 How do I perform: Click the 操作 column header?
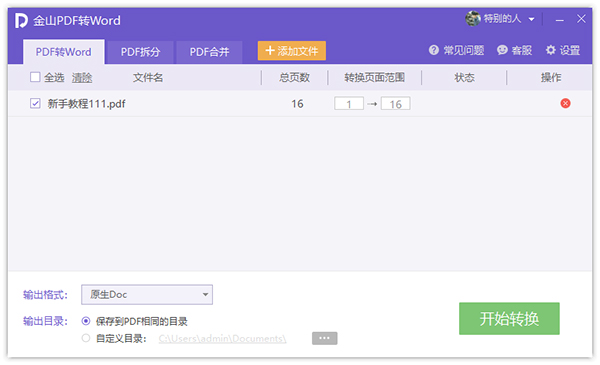[551, 78]
